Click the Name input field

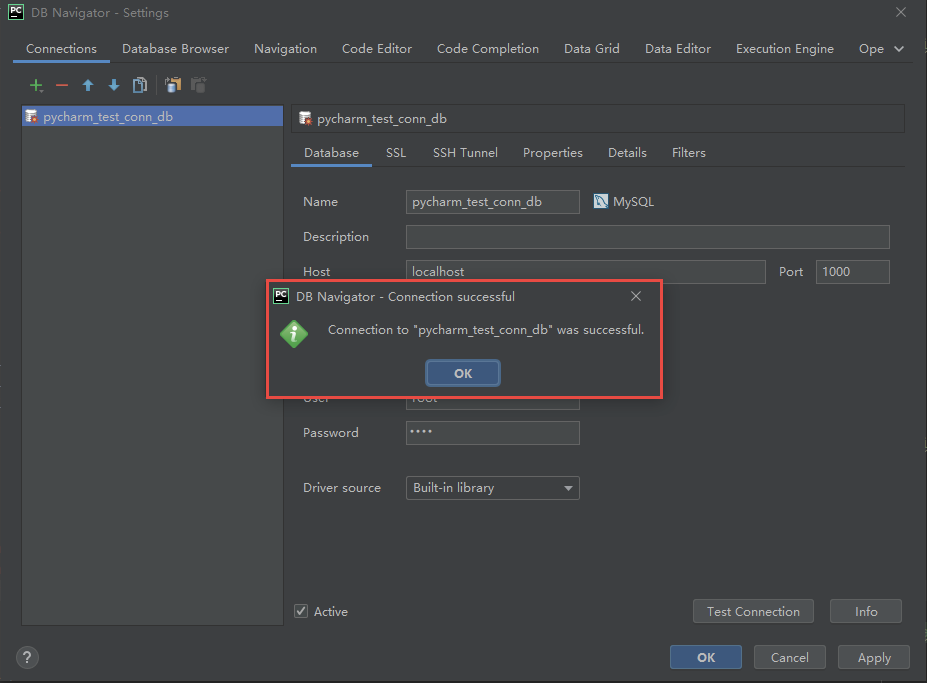pos(492,202)
